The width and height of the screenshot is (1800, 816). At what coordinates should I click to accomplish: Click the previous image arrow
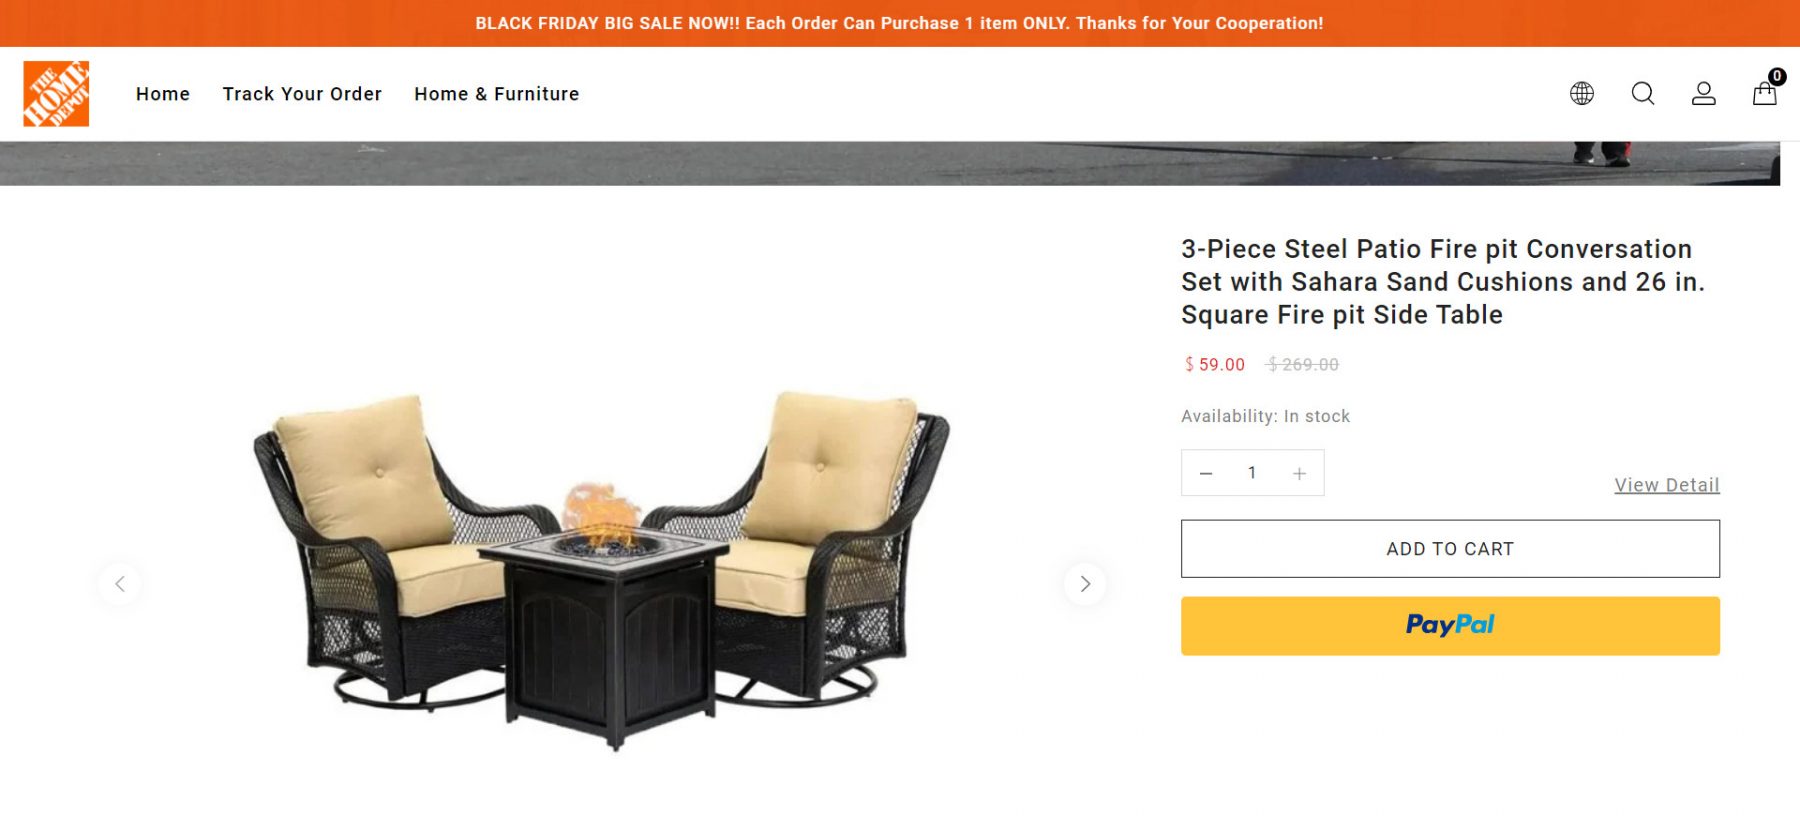(120, 584)
